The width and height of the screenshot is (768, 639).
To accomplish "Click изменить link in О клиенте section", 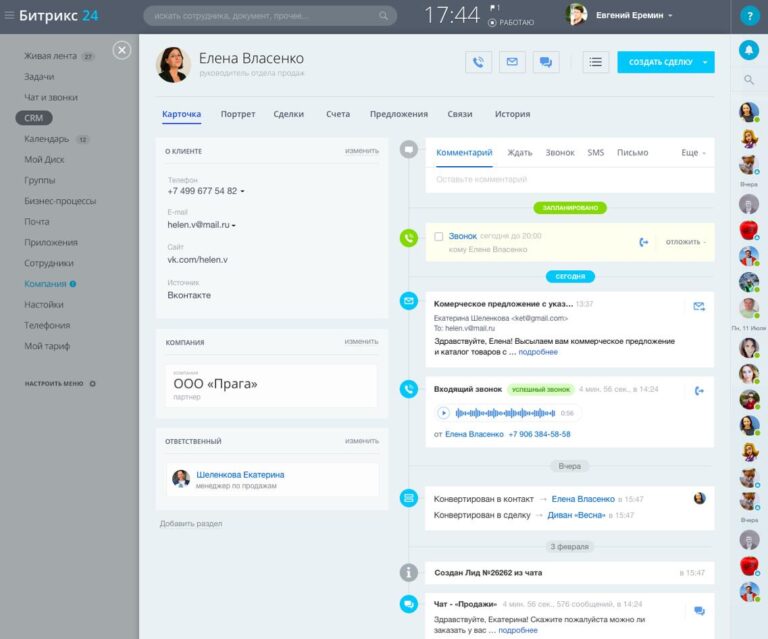I will point(362,151).
